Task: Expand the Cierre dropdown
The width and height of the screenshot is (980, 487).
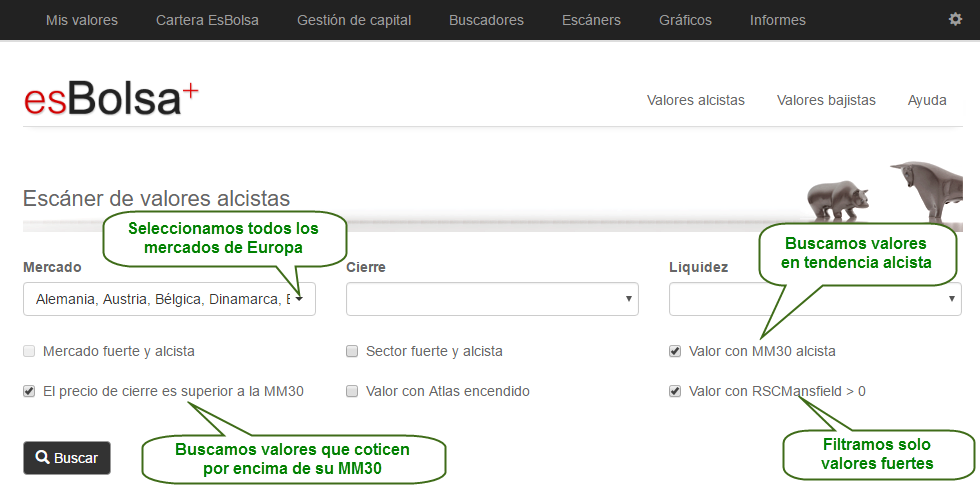Action: coord(492,299)
